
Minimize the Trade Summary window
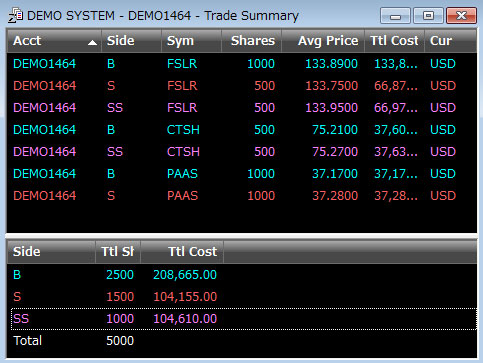pyautogui.click(x=395, y=16)
